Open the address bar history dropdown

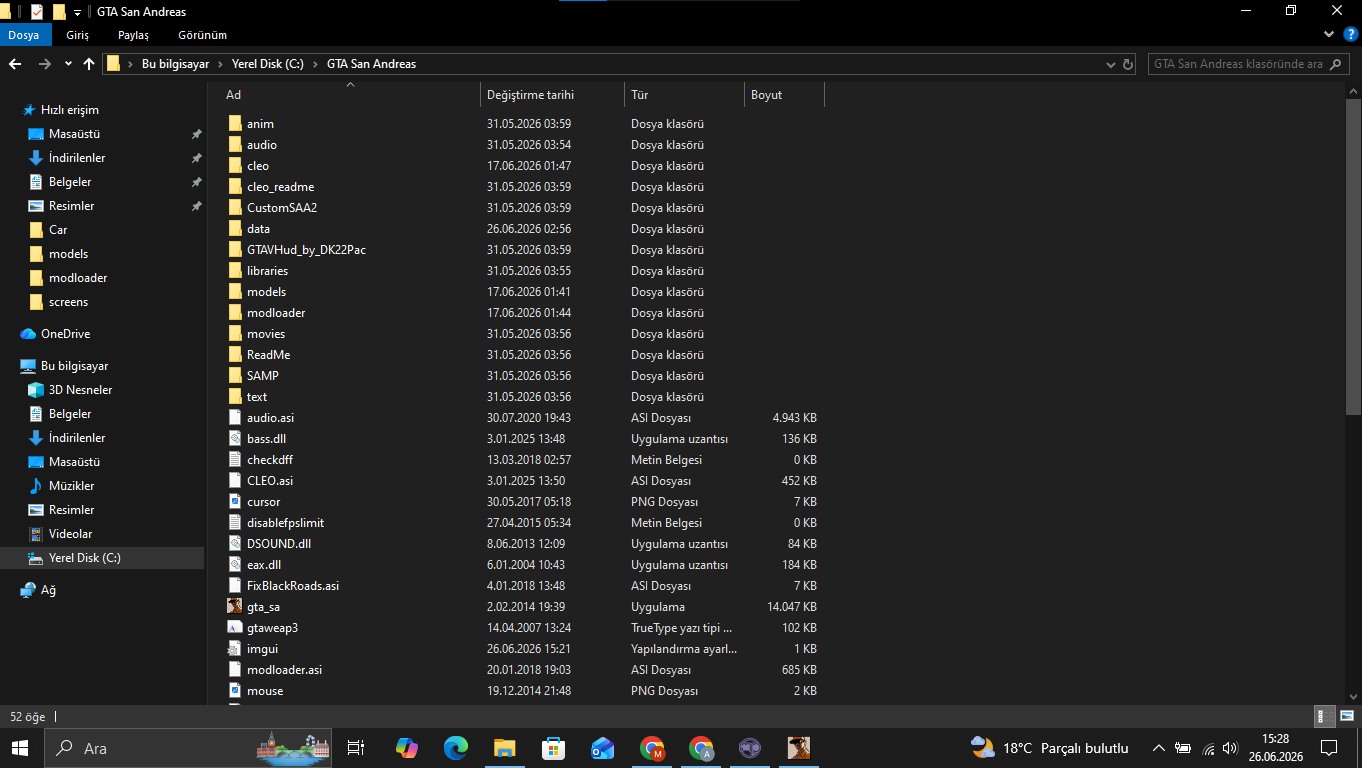tap(1112, 64)
